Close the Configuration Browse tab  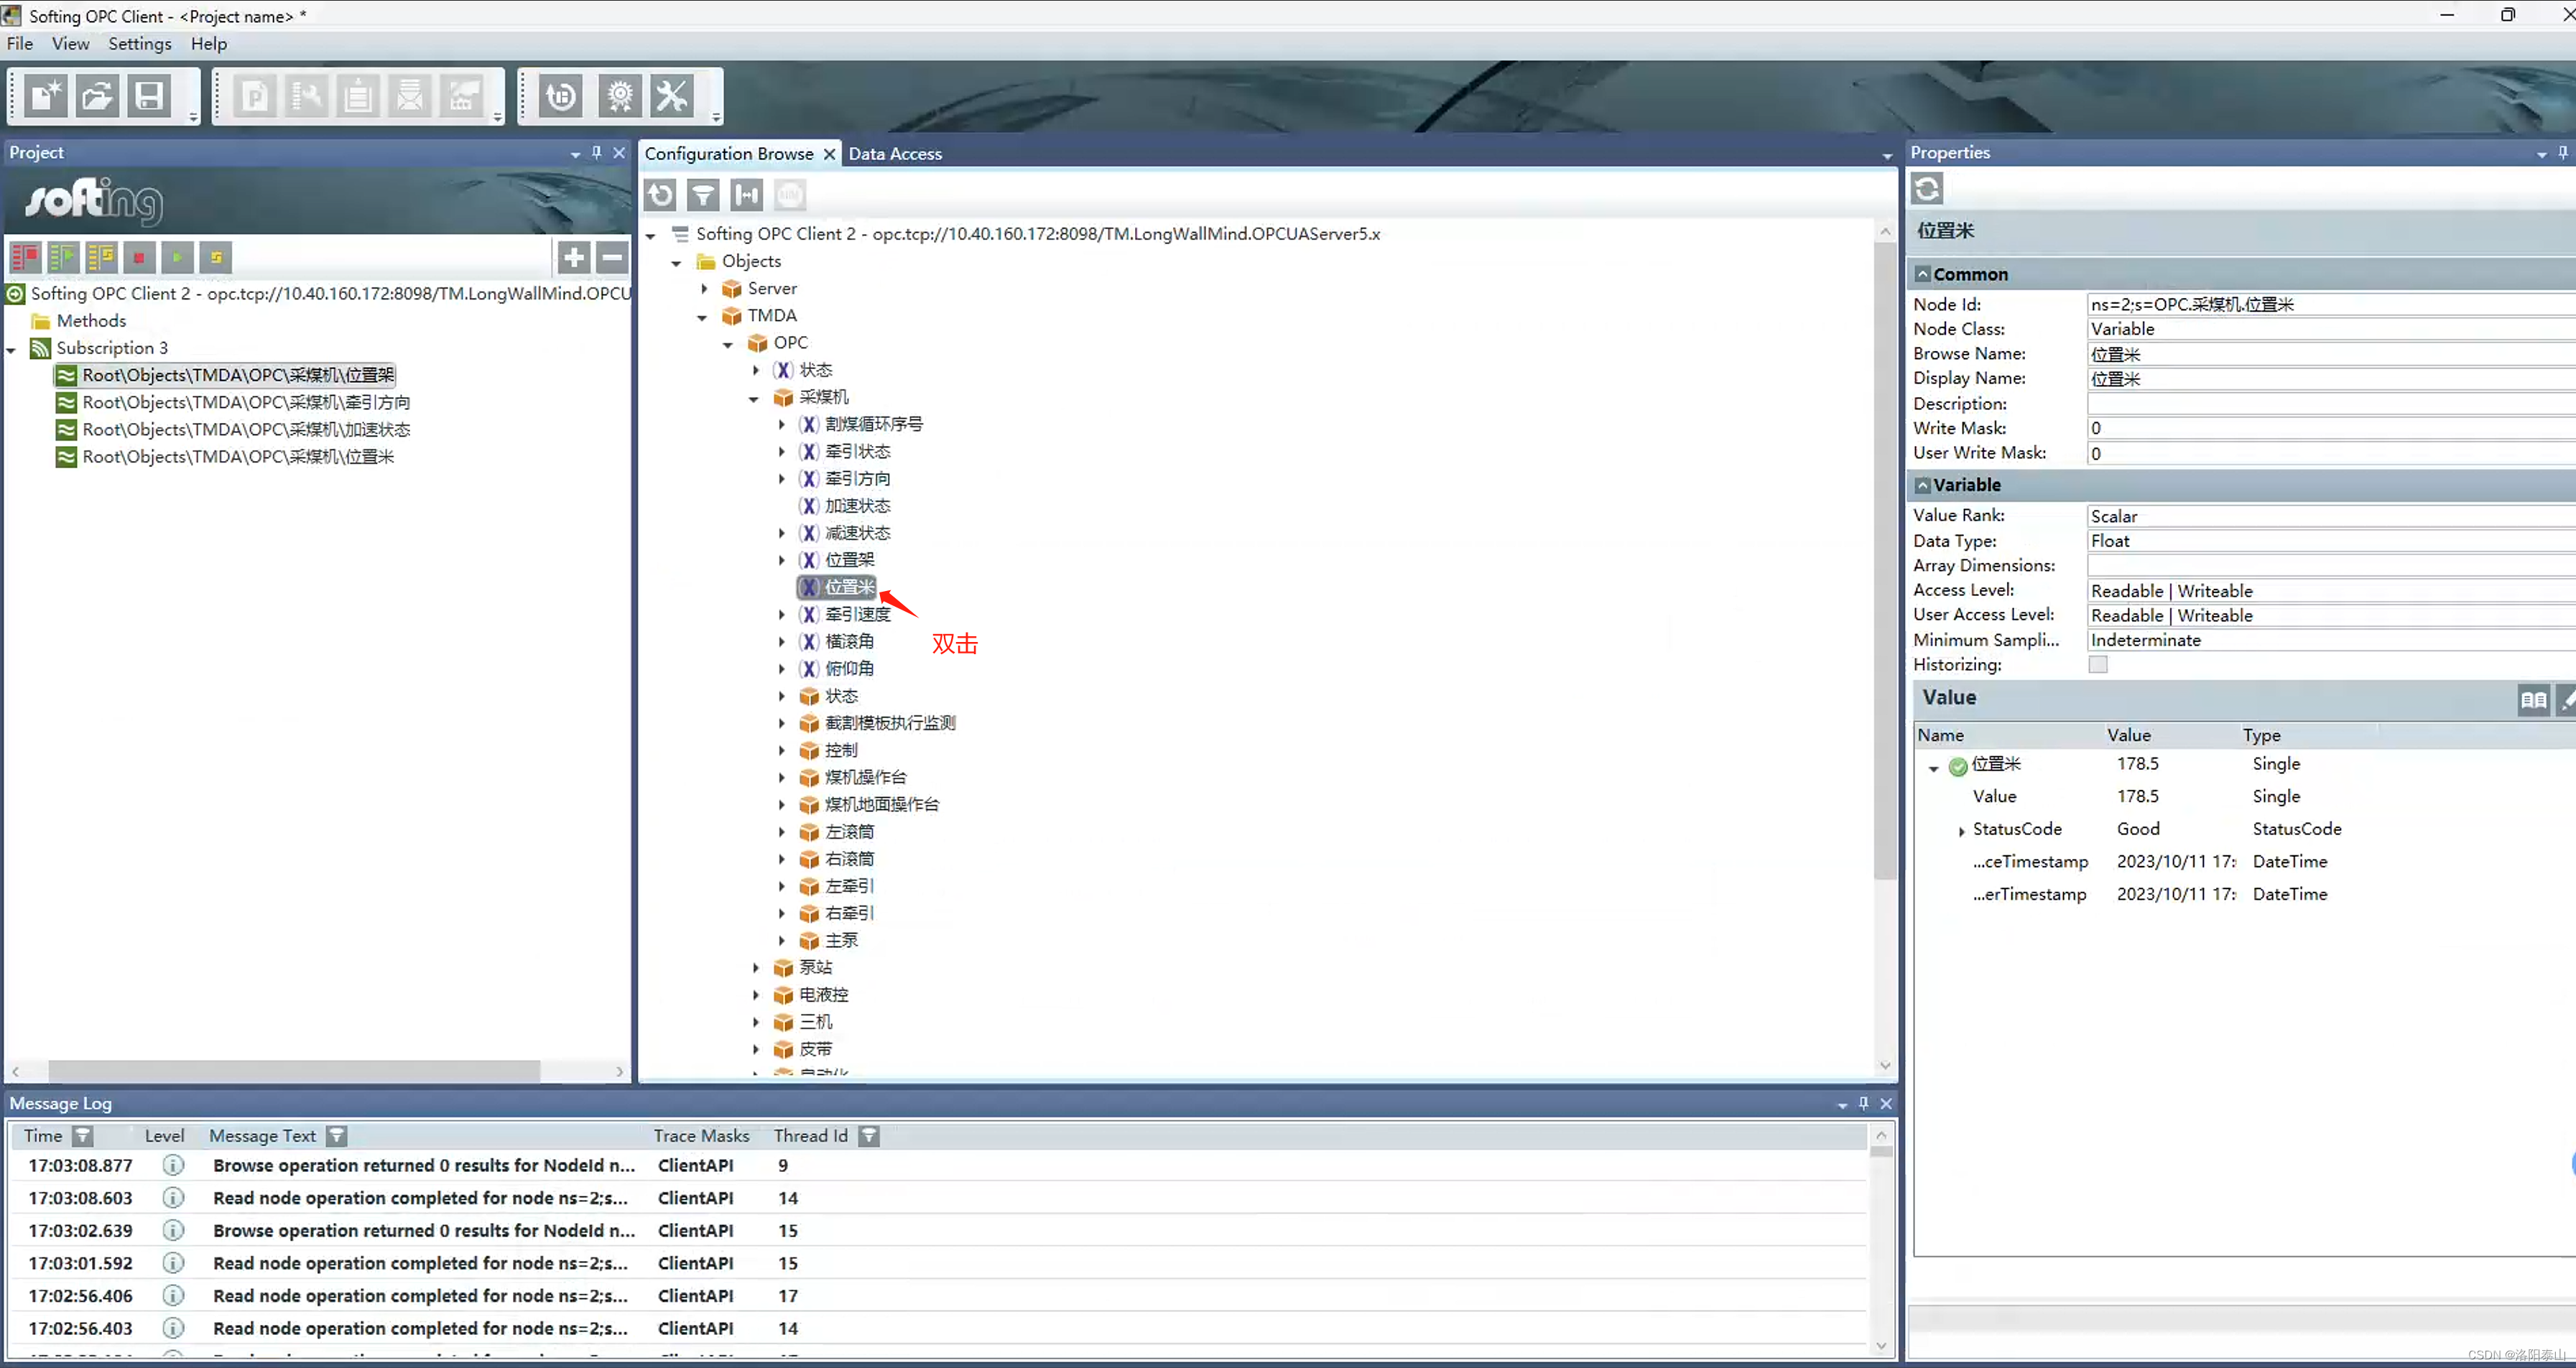[829, 153]
